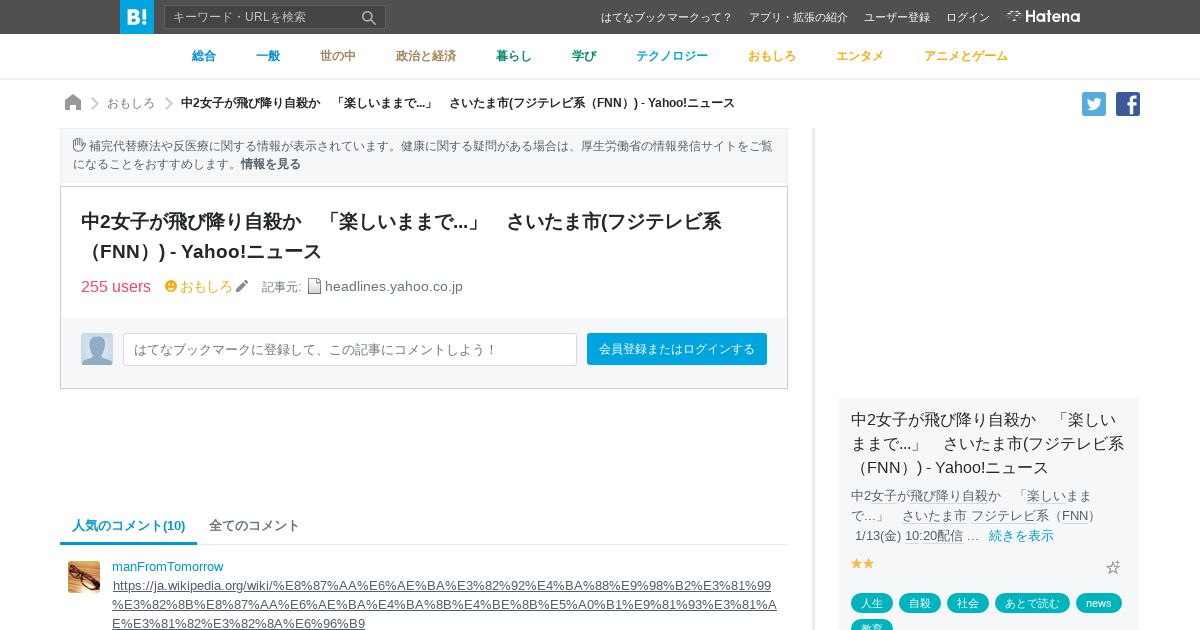The width and height of the screenshot is (1200, 630).
Task: Open the main article title link
Action: click(x=401, y=236)
